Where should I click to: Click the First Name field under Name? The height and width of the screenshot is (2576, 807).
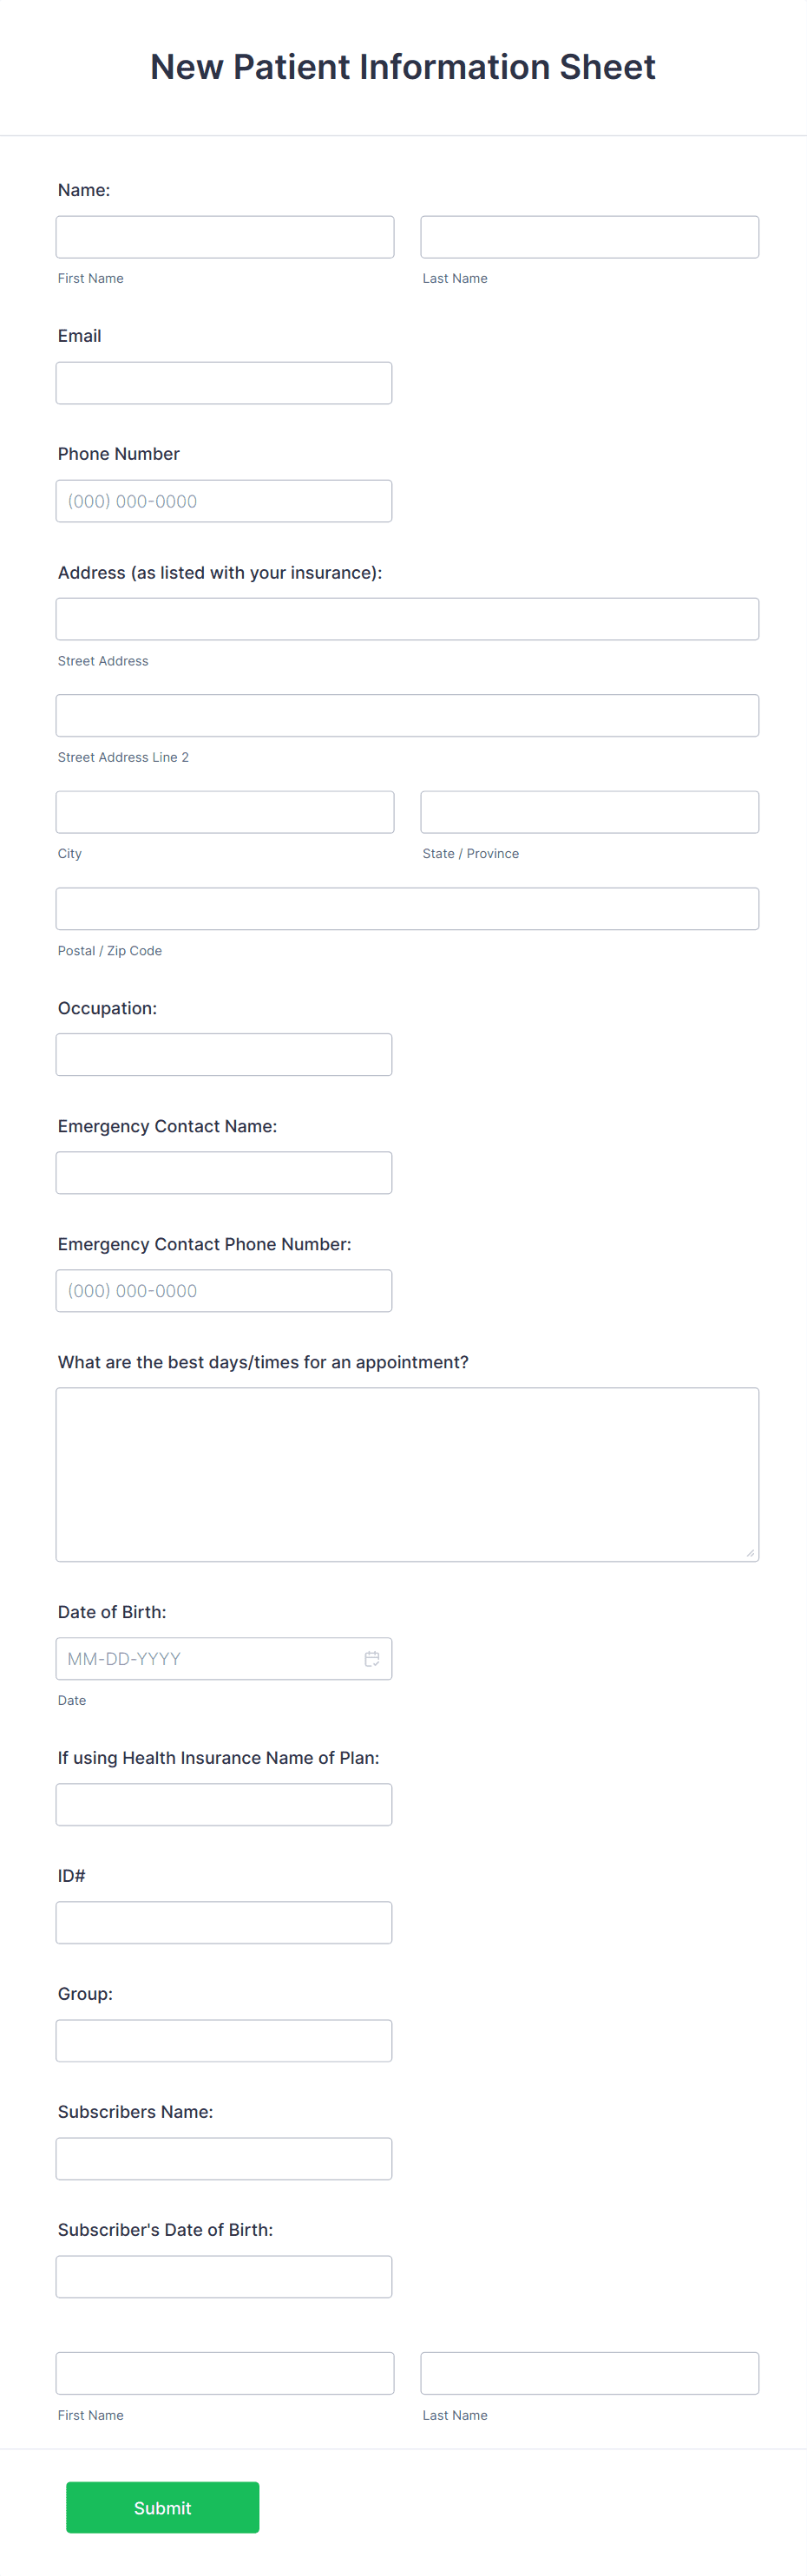(224, 236)
